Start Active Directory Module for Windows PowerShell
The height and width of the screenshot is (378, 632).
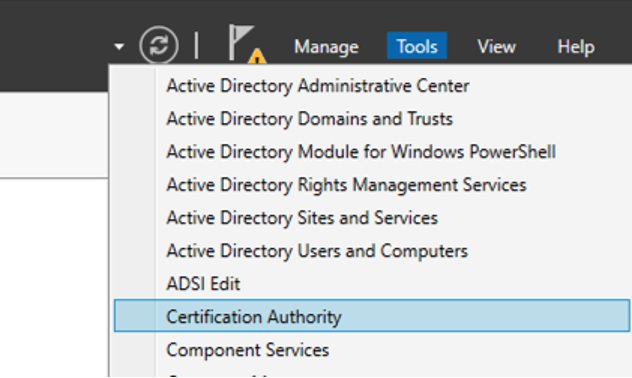pyautogui.click(x=372, y=152)
